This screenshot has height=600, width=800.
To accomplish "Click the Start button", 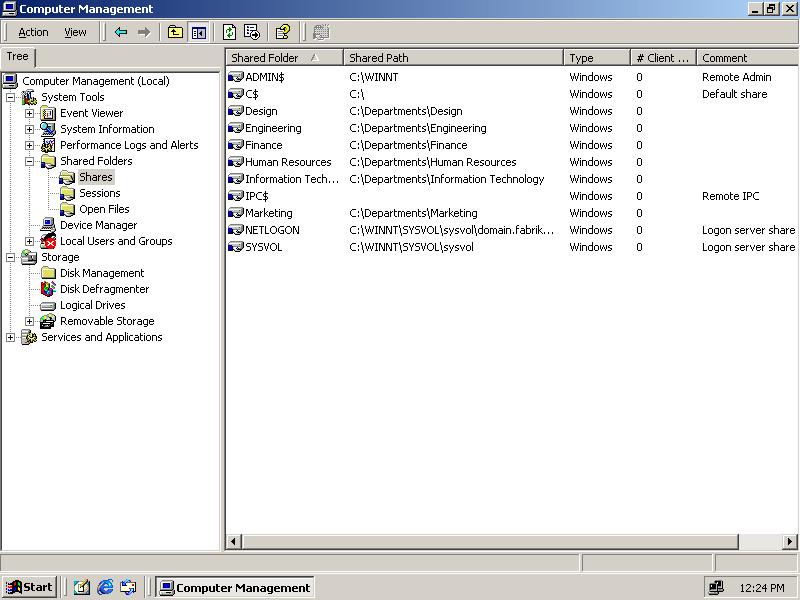I will point(29,587).
